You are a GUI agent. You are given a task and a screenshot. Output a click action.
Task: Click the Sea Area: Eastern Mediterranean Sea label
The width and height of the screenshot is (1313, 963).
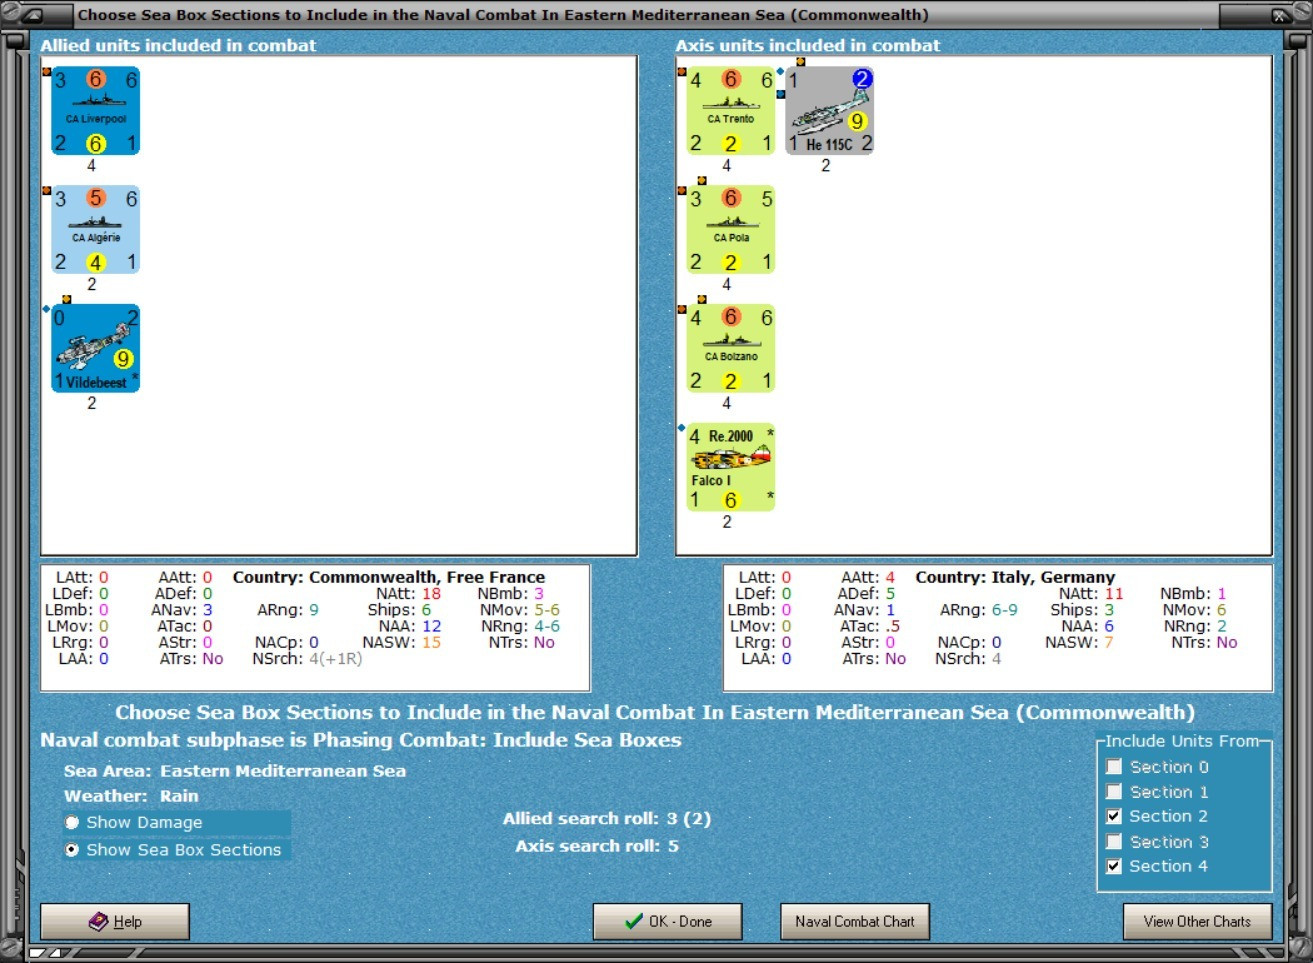point(235,771)
